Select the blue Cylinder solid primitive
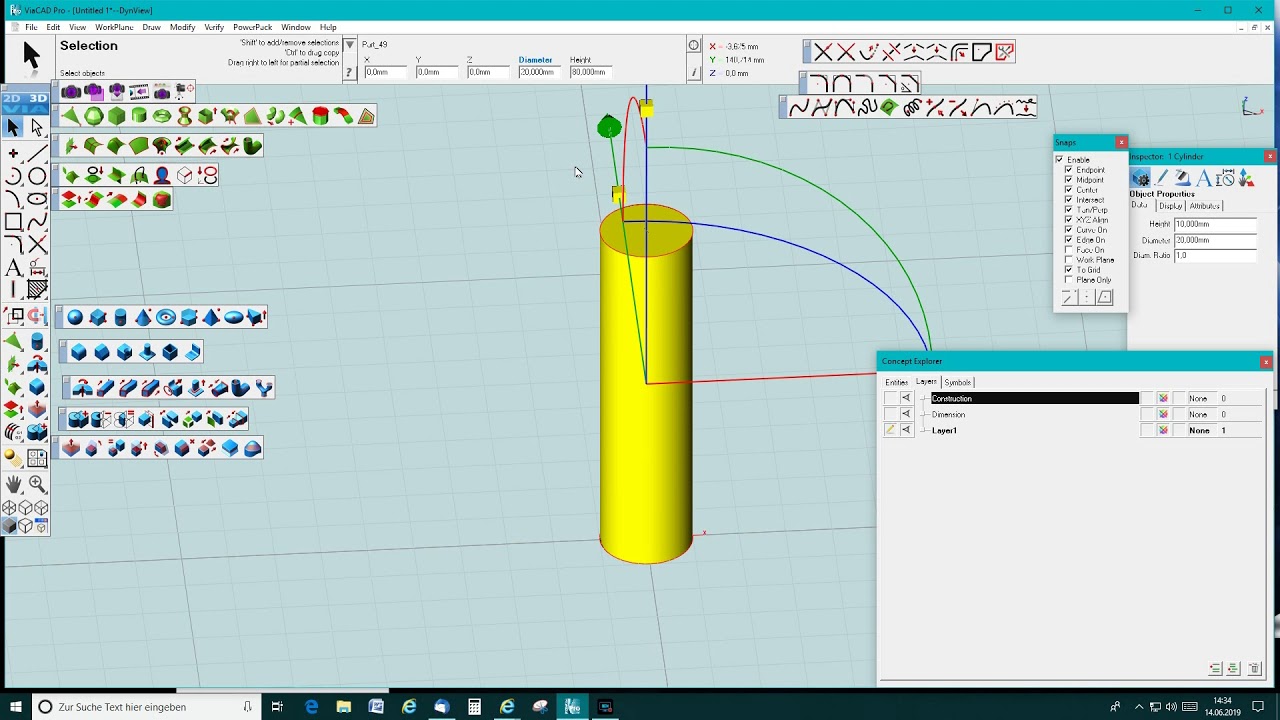The height and width of the screenshot is (720, 1280). pos(121,318)
